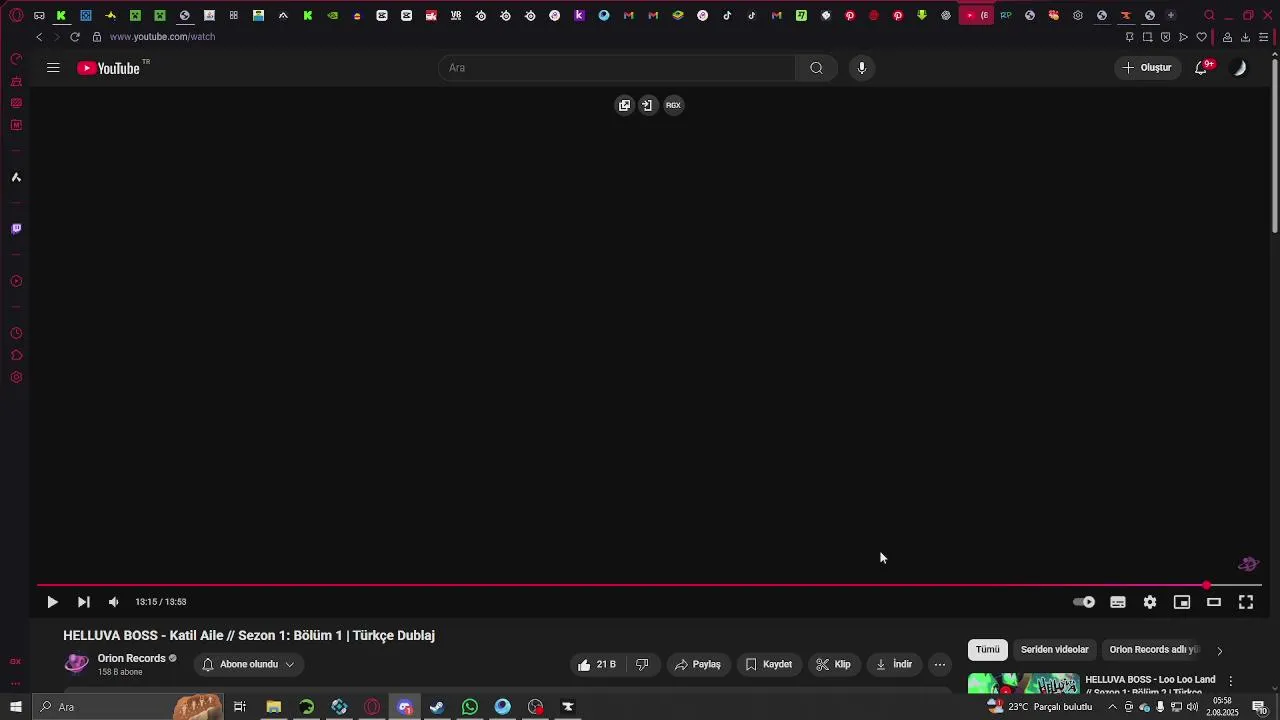
Task: Toggle theater mode view
Action: click(1214, 602)
